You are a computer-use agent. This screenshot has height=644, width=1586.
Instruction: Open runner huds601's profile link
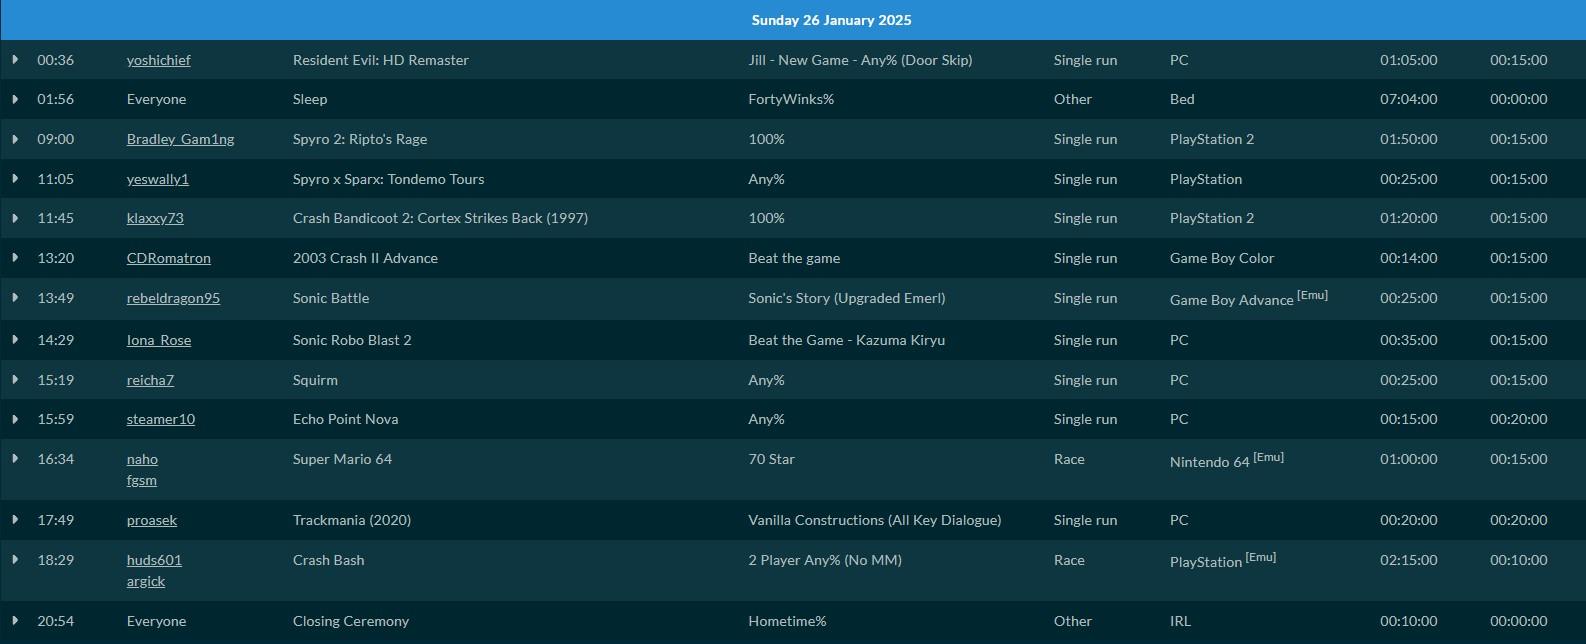coord(154,560)
